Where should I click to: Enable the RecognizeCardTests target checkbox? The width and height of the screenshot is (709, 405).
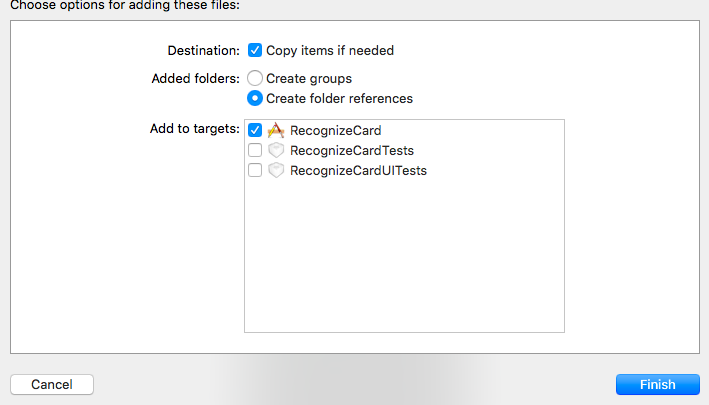point(255,150)
